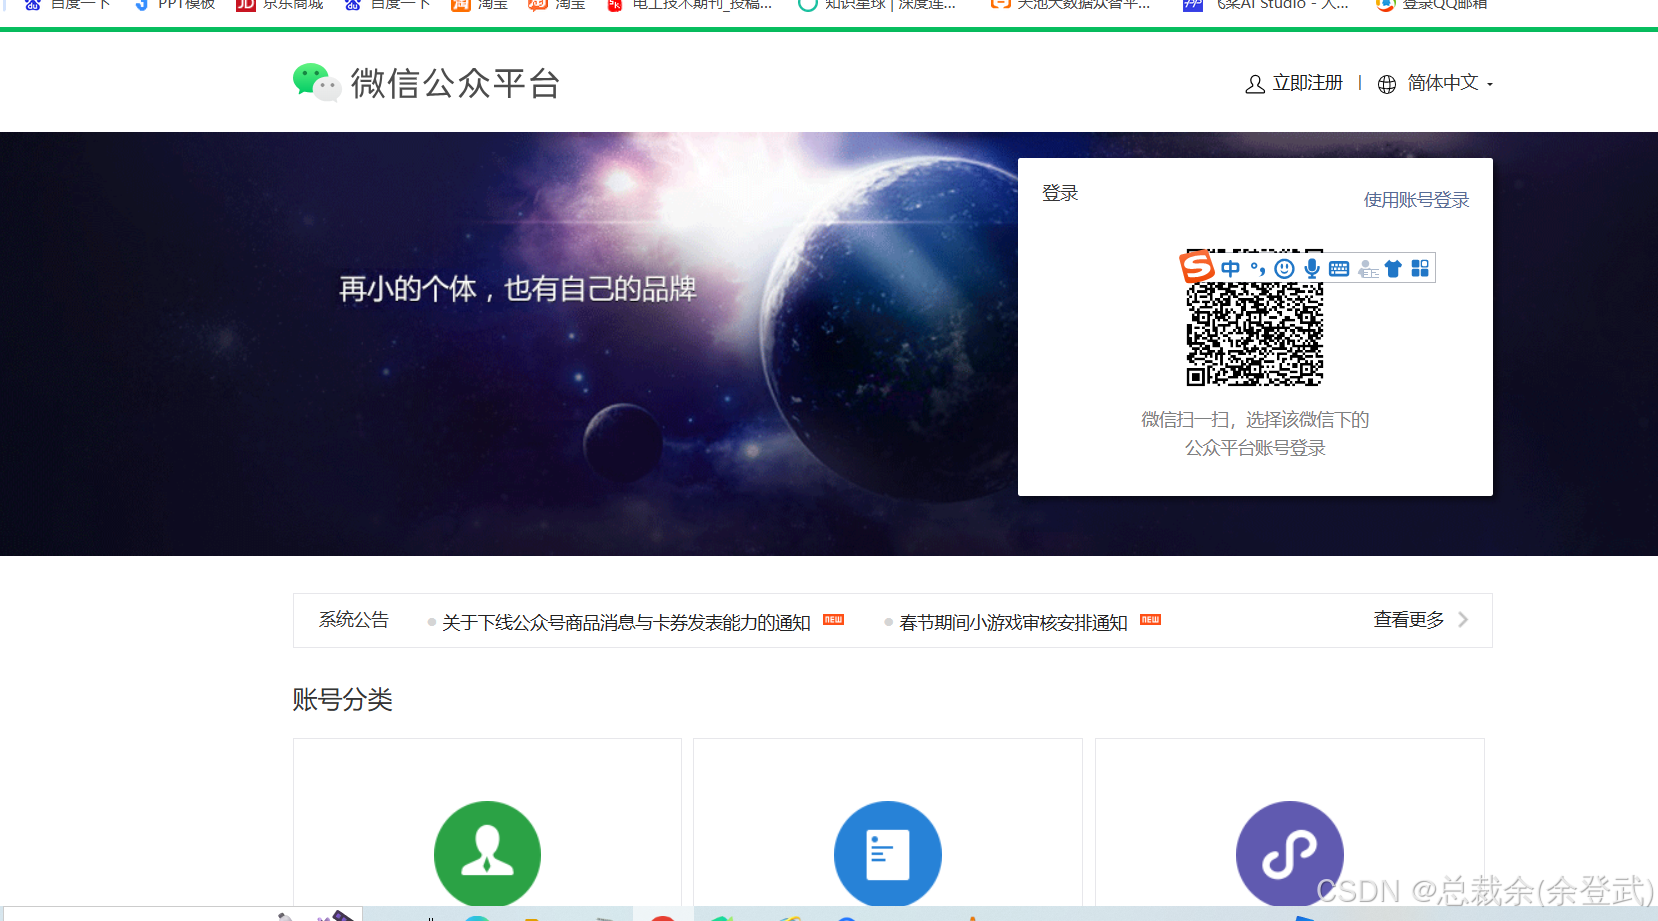Viewport: 1658px width, 921px height.
Task: Open the 电工技术期刊 bookmark
Action: pos(690,5)
